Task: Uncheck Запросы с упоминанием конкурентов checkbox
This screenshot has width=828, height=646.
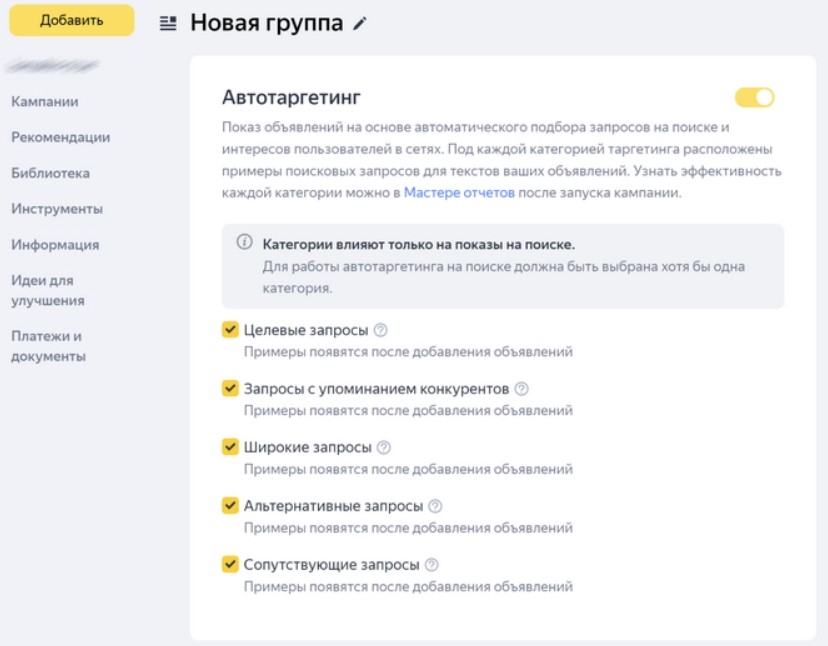Action: (x=230, y=388)
